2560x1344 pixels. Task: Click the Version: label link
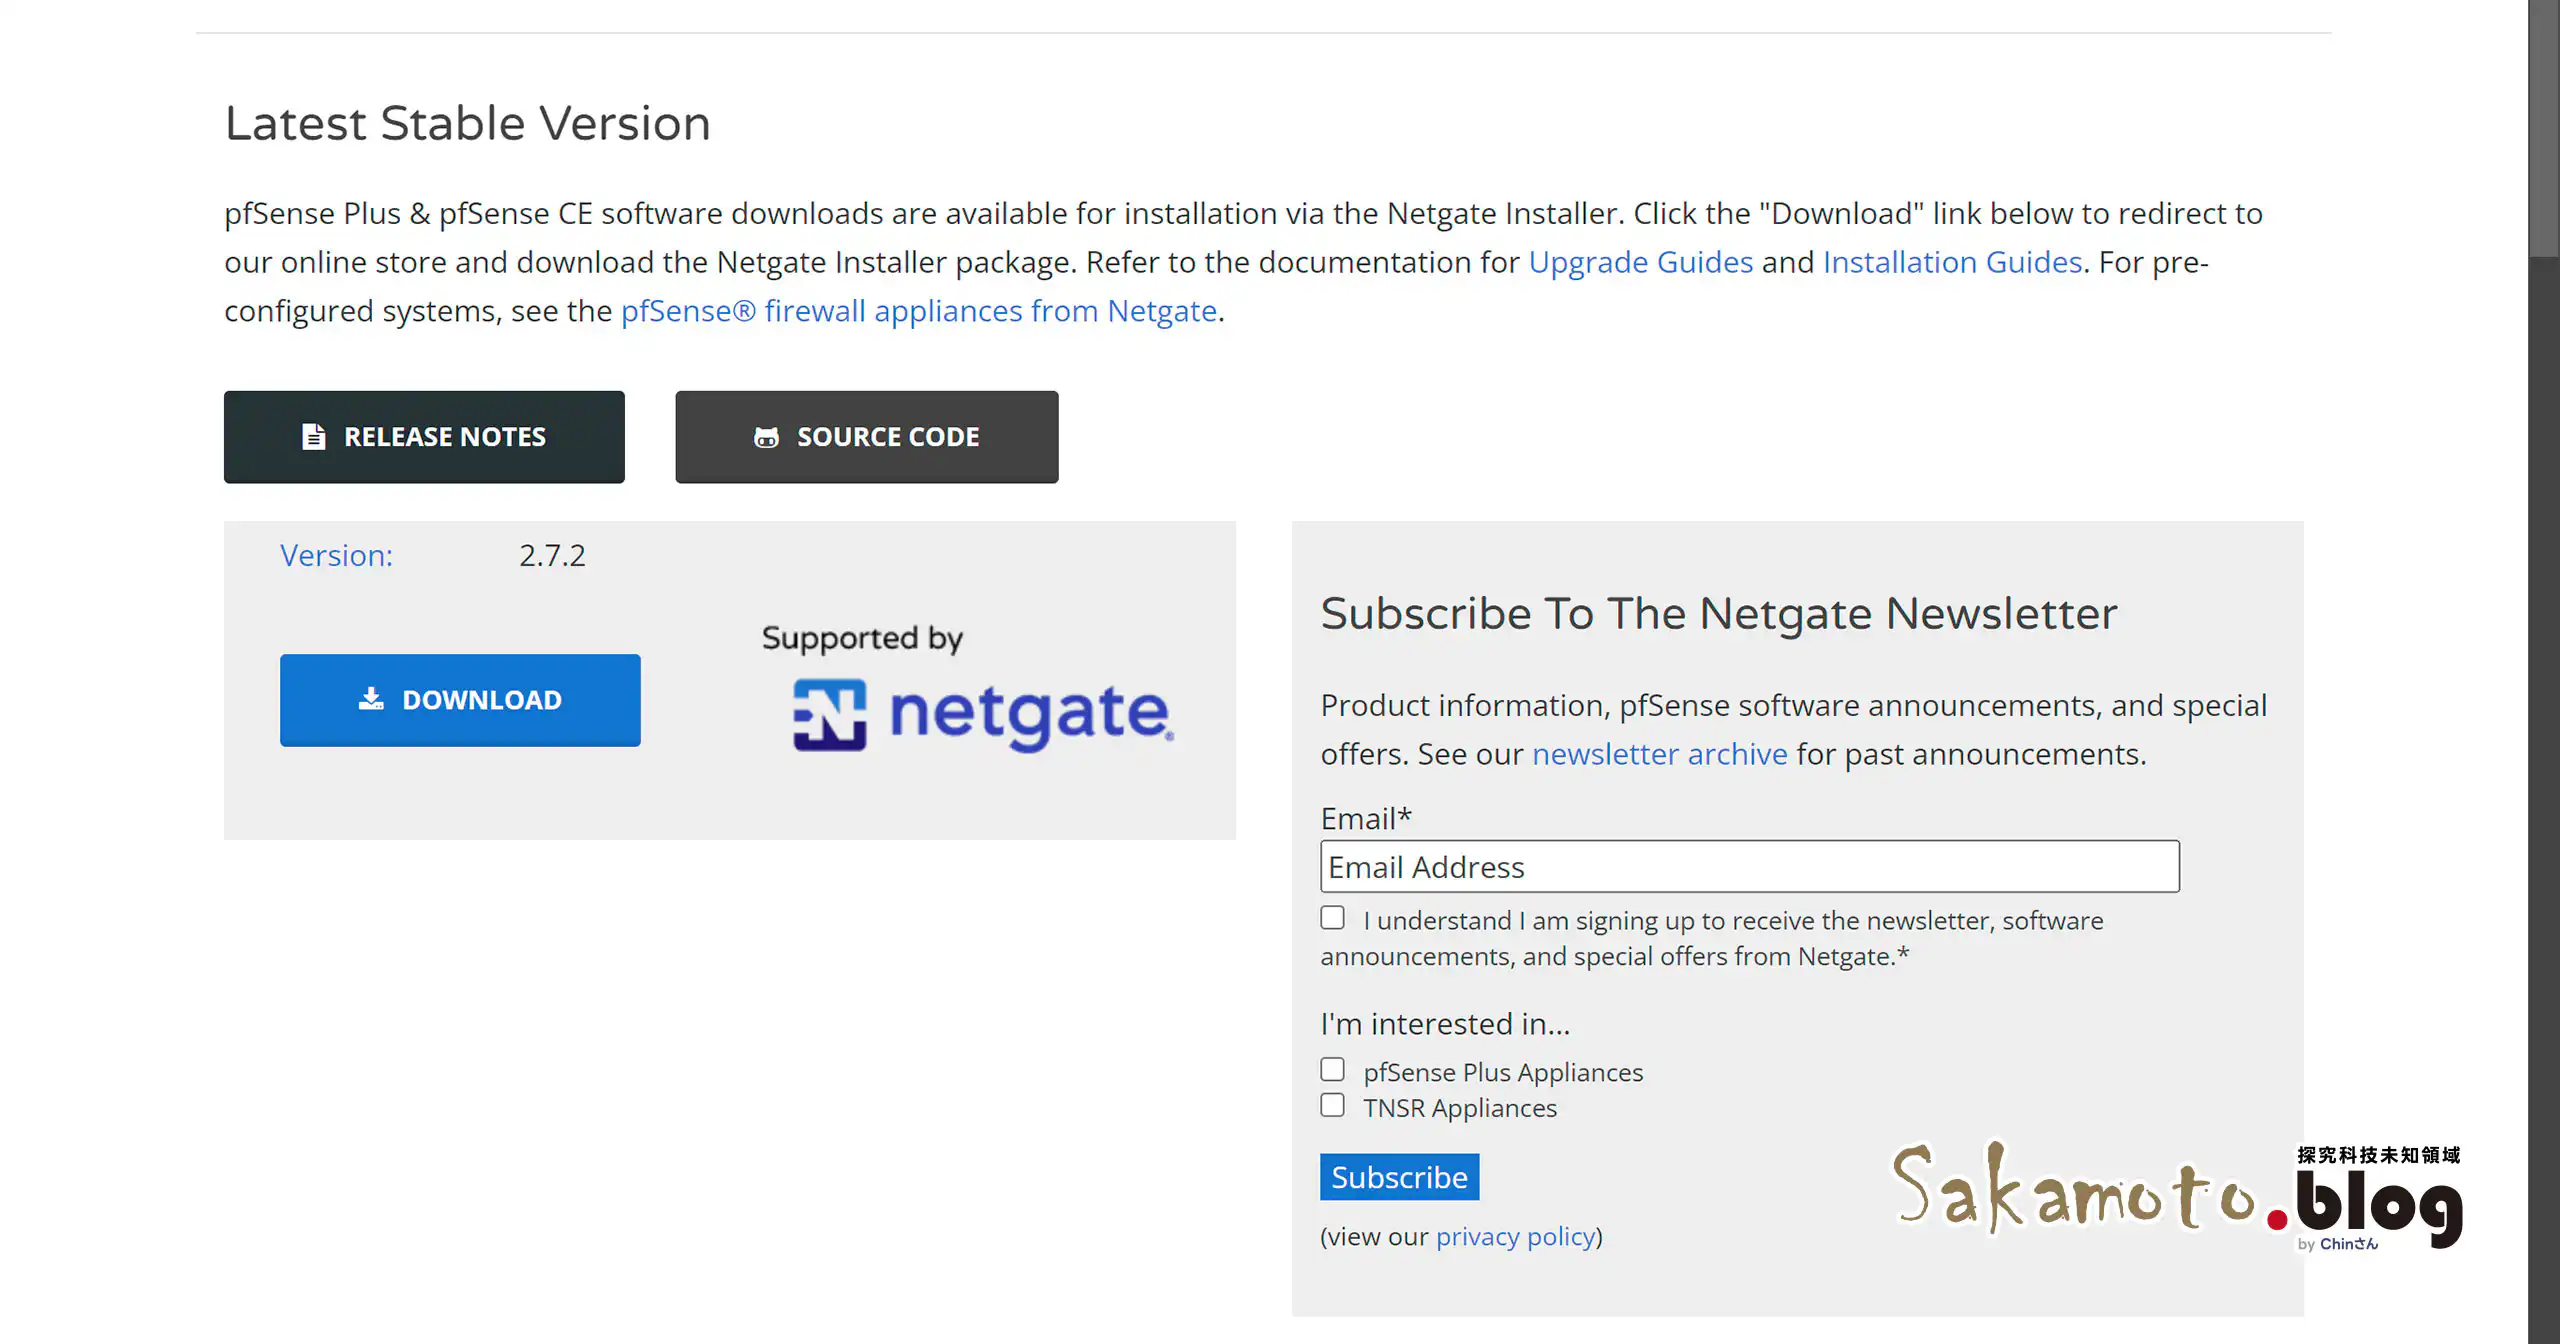pyautogui.click(x=336, y=556)
